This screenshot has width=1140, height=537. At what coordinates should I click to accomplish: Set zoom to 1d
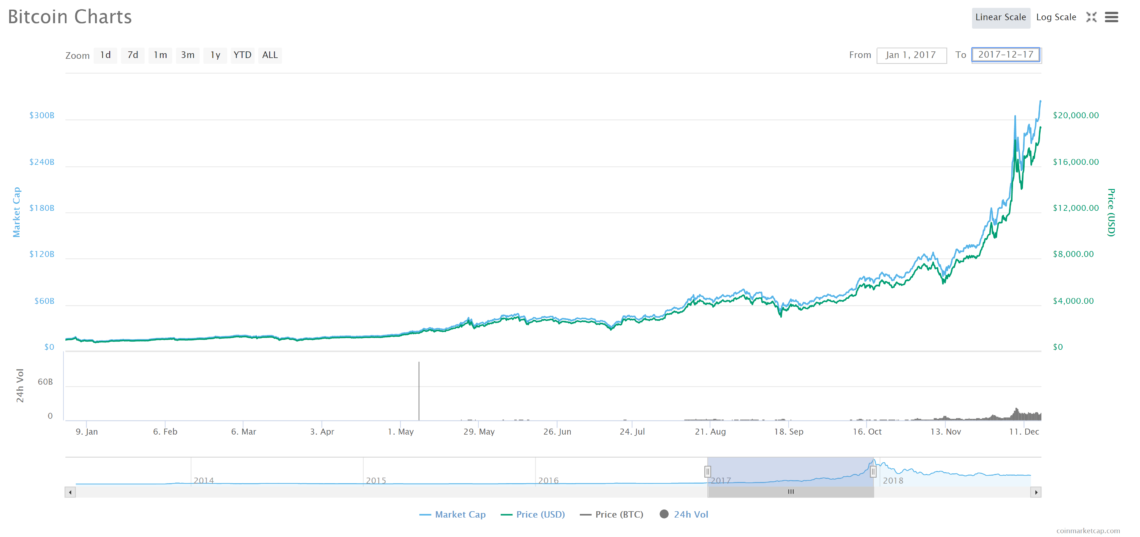(105, 55)
